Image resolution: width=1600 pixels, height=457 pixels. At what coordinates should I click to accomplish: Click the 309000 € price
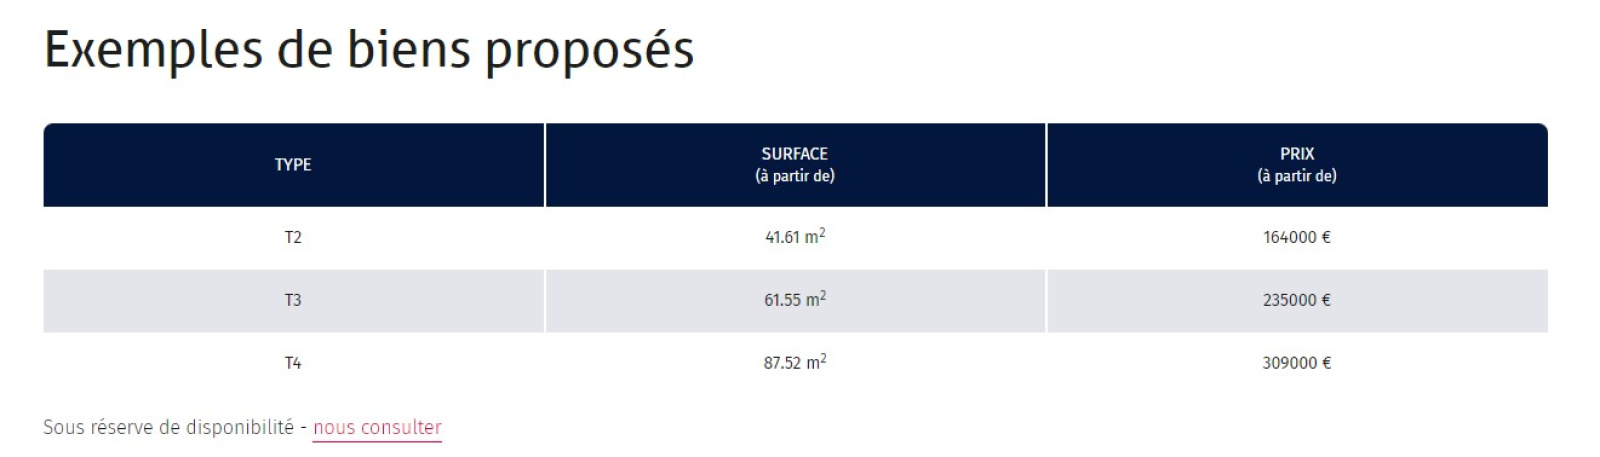pos(1297,363)
